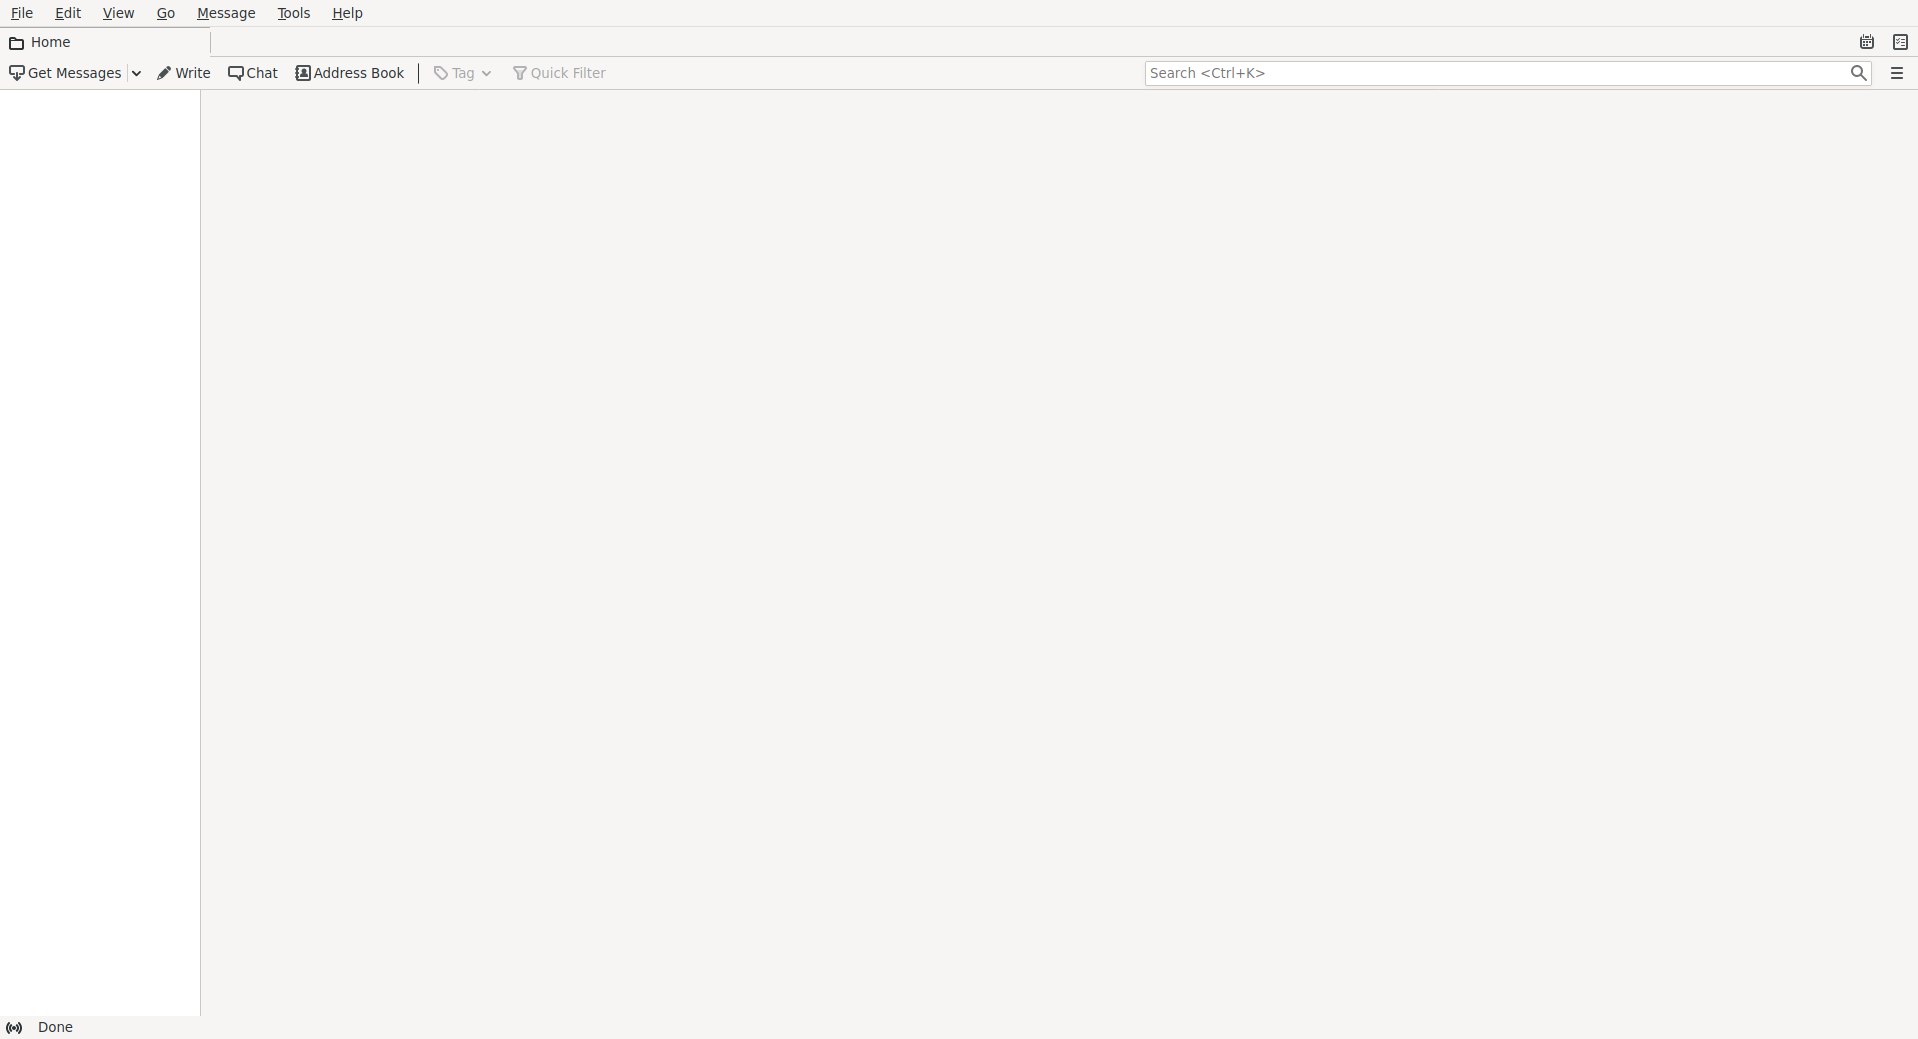The height and width of the screenshot is (1039, 1918).
Task: Open the Tasks tab icon
Action: coord(1900,42)
